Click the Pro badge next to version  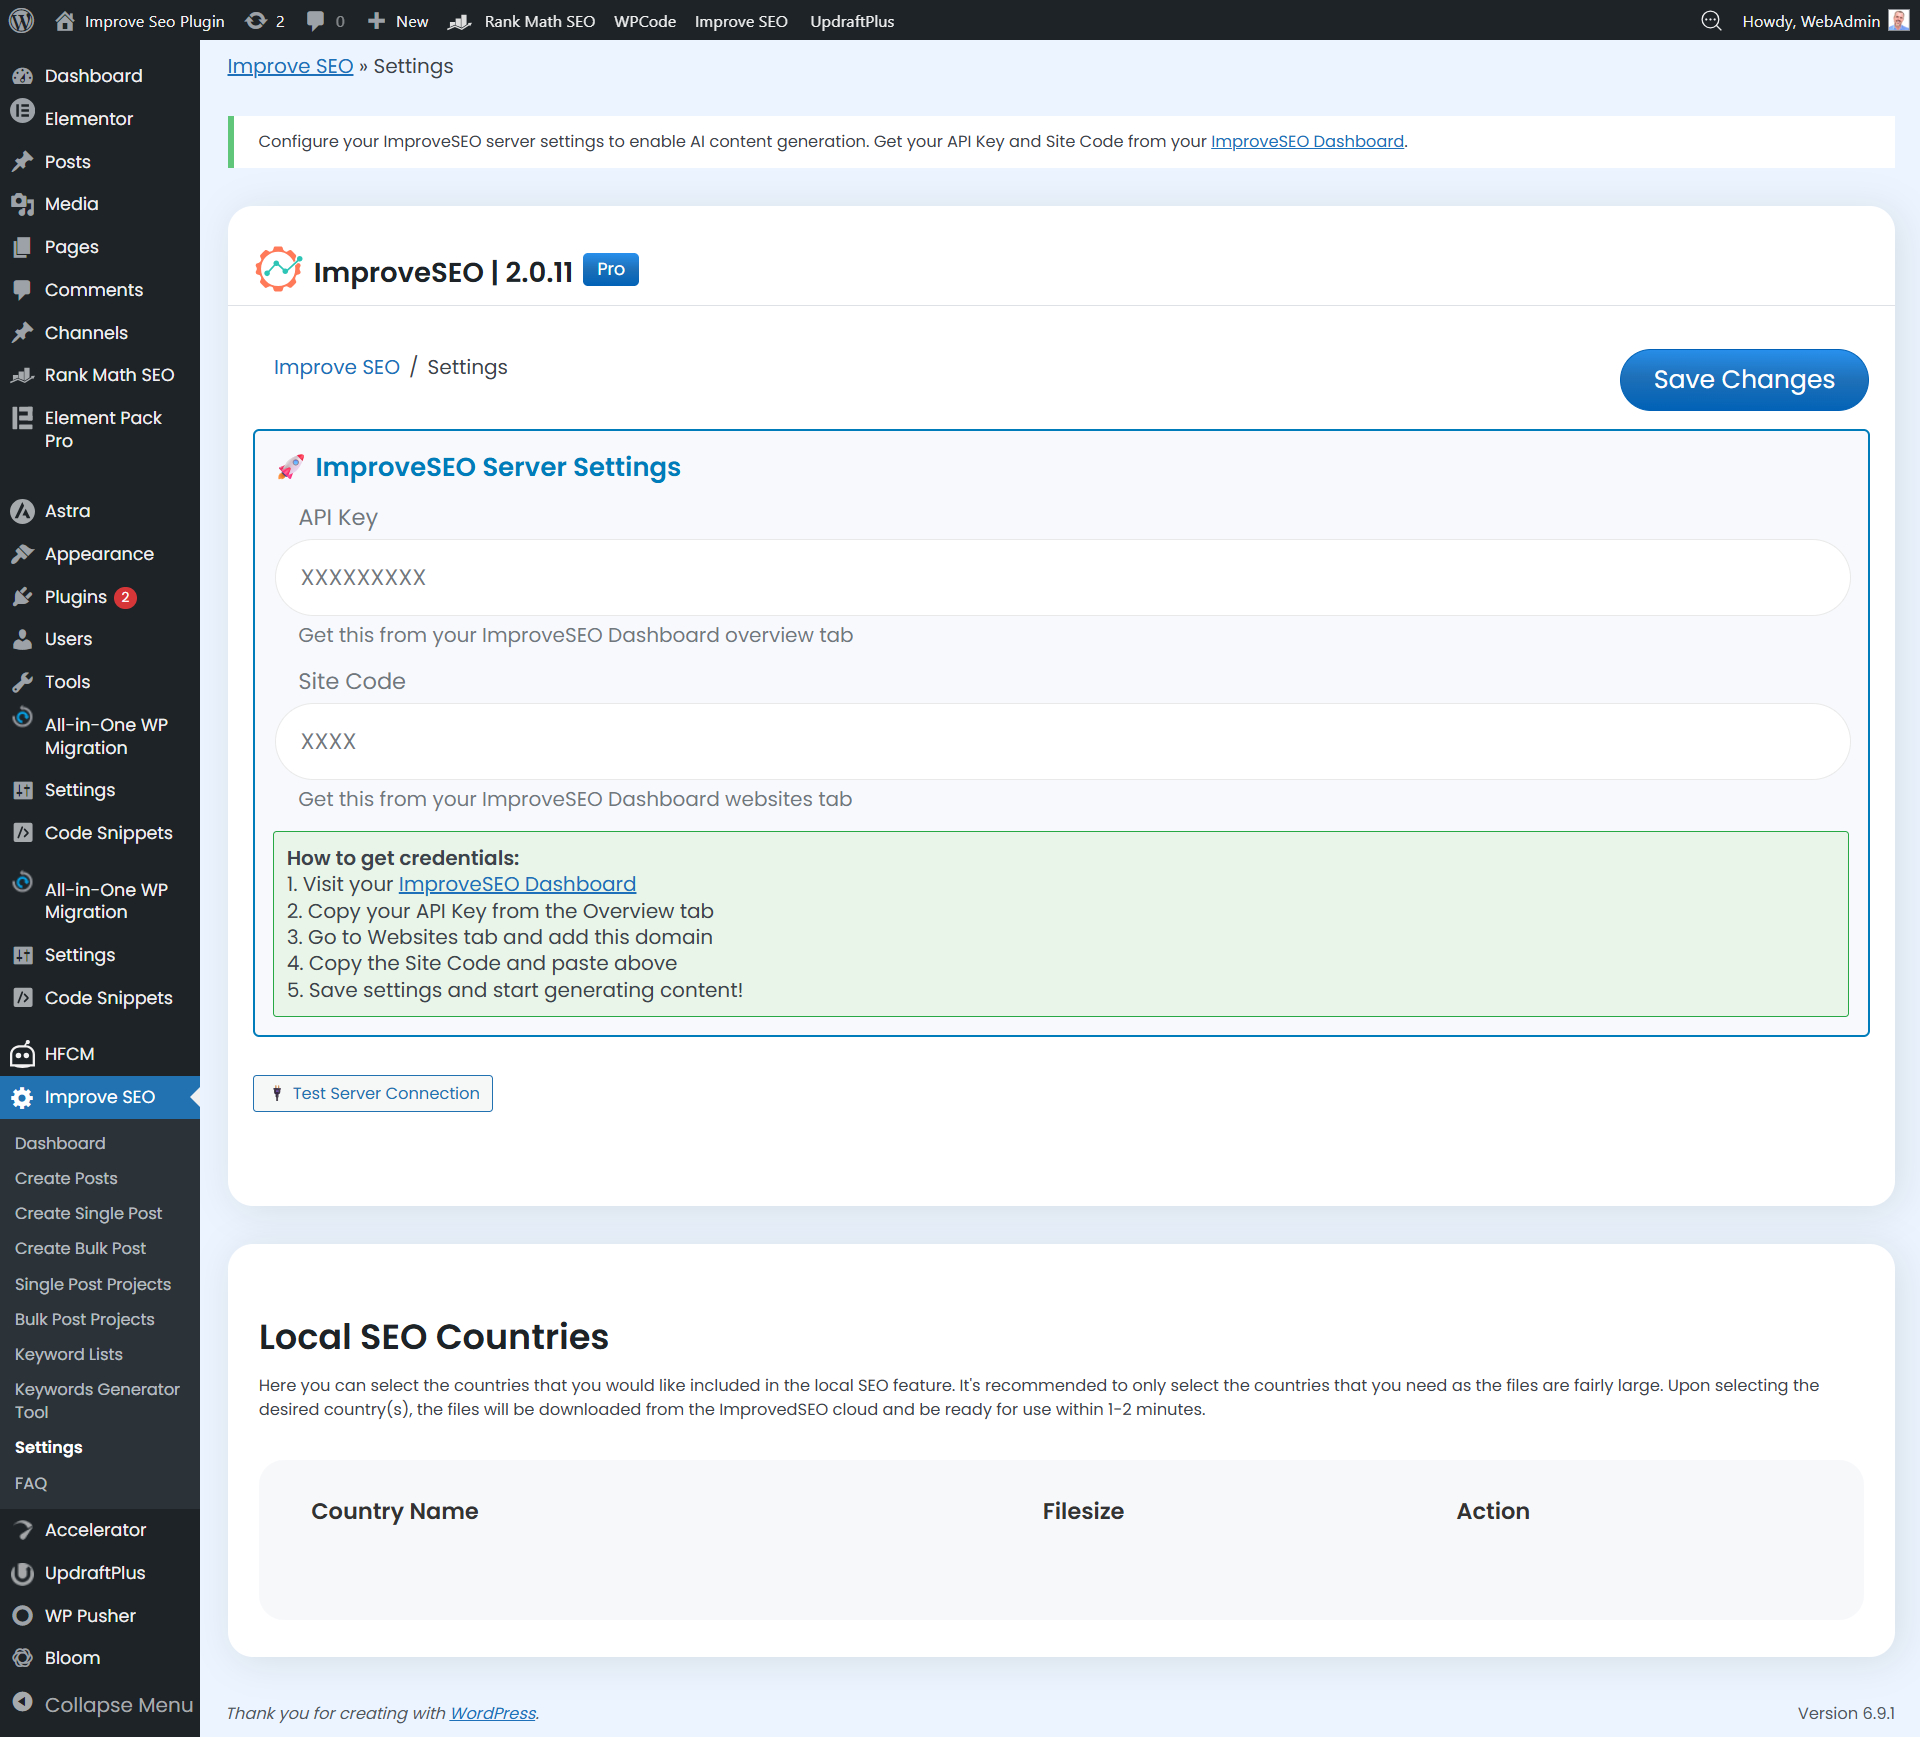611,269
